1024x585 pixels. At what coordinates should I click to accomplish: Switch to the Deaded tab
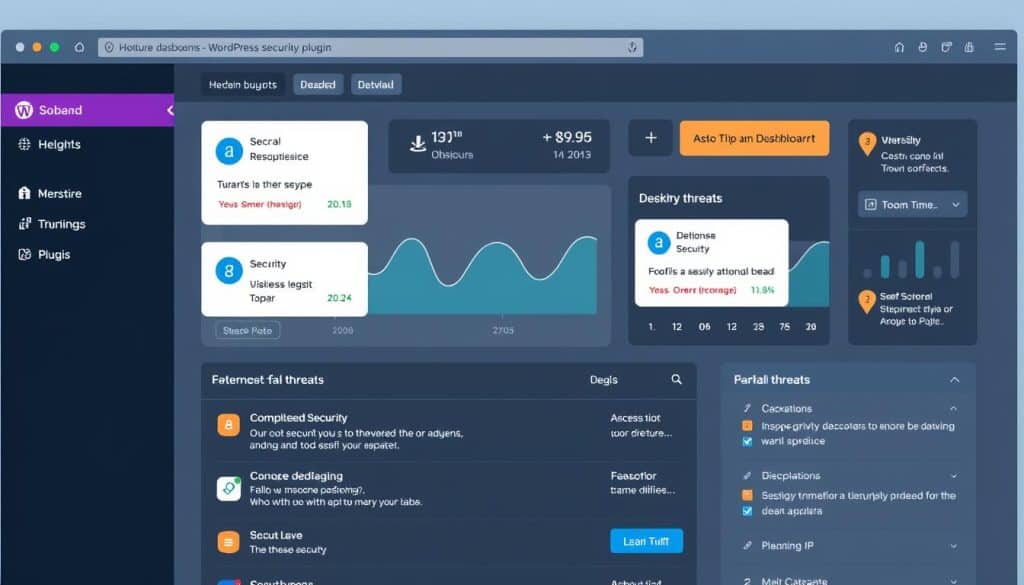pos(318,84)
